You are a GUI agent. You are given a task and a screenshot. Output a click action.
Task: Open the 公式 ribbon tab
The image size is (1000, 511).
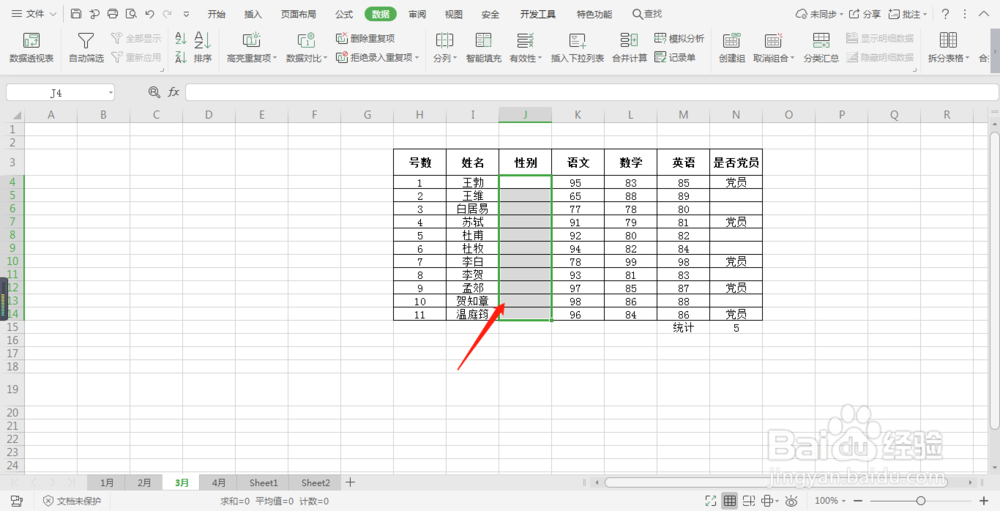click(344, 14)
